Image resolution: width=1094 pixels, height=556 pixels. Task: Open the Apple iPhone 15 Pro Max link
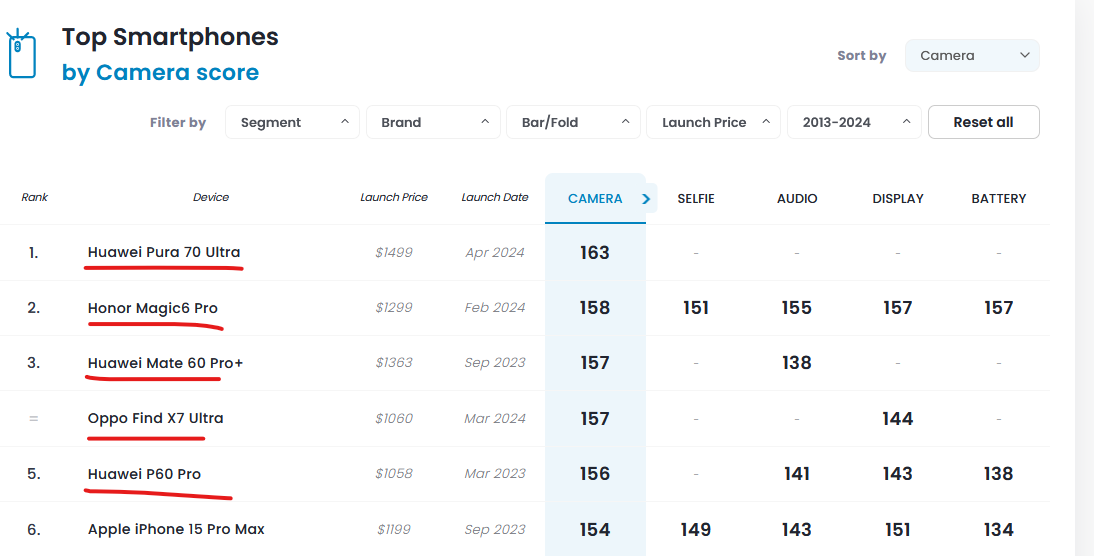click(177, 529)
